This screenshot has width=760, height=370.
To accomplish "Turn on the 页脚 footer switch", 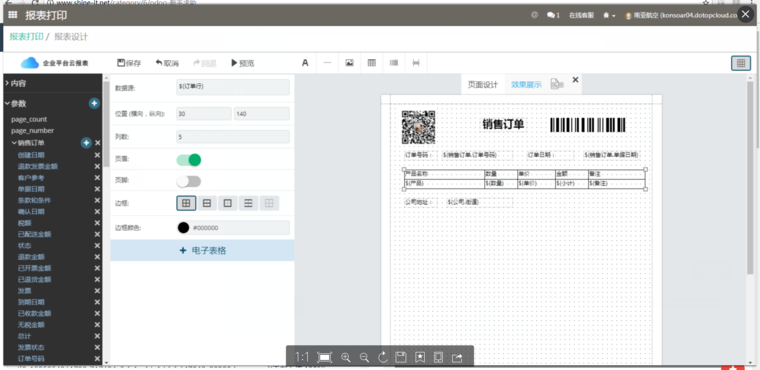I will pos(189,181).
